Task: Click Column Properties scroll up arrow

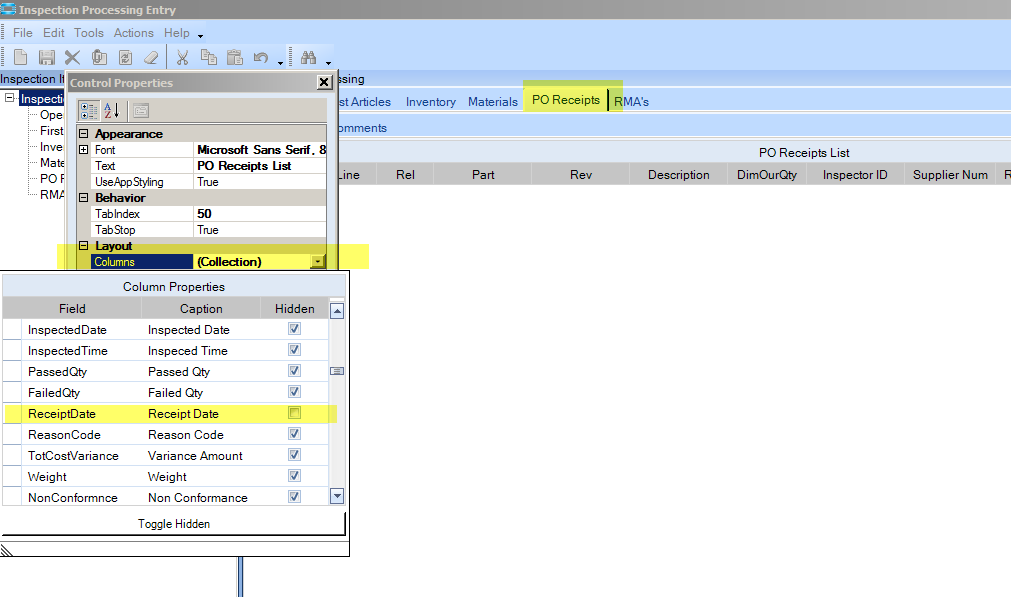Action: point(337,311)
